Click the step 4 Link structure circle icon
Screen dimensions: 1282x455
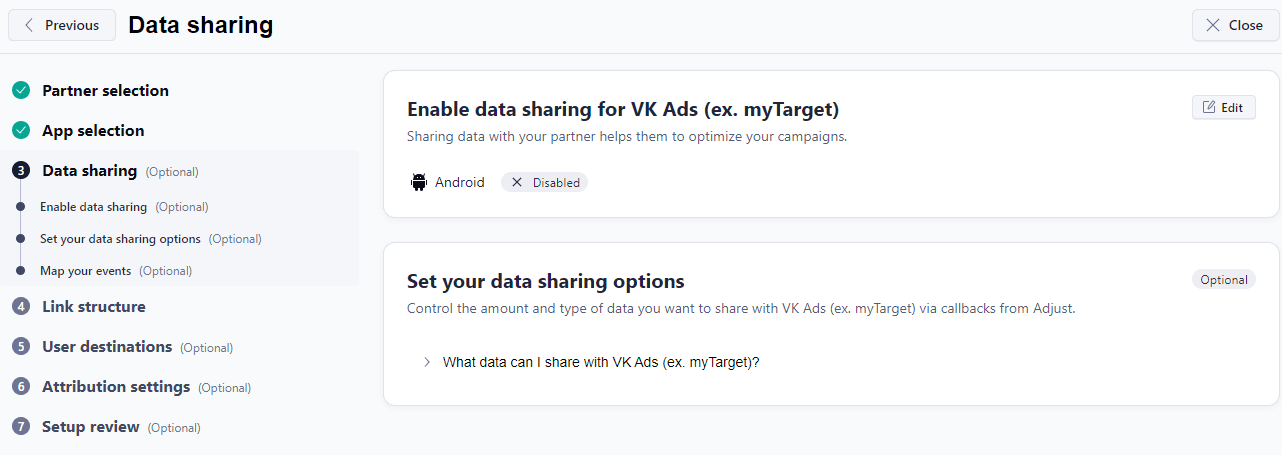21,307
